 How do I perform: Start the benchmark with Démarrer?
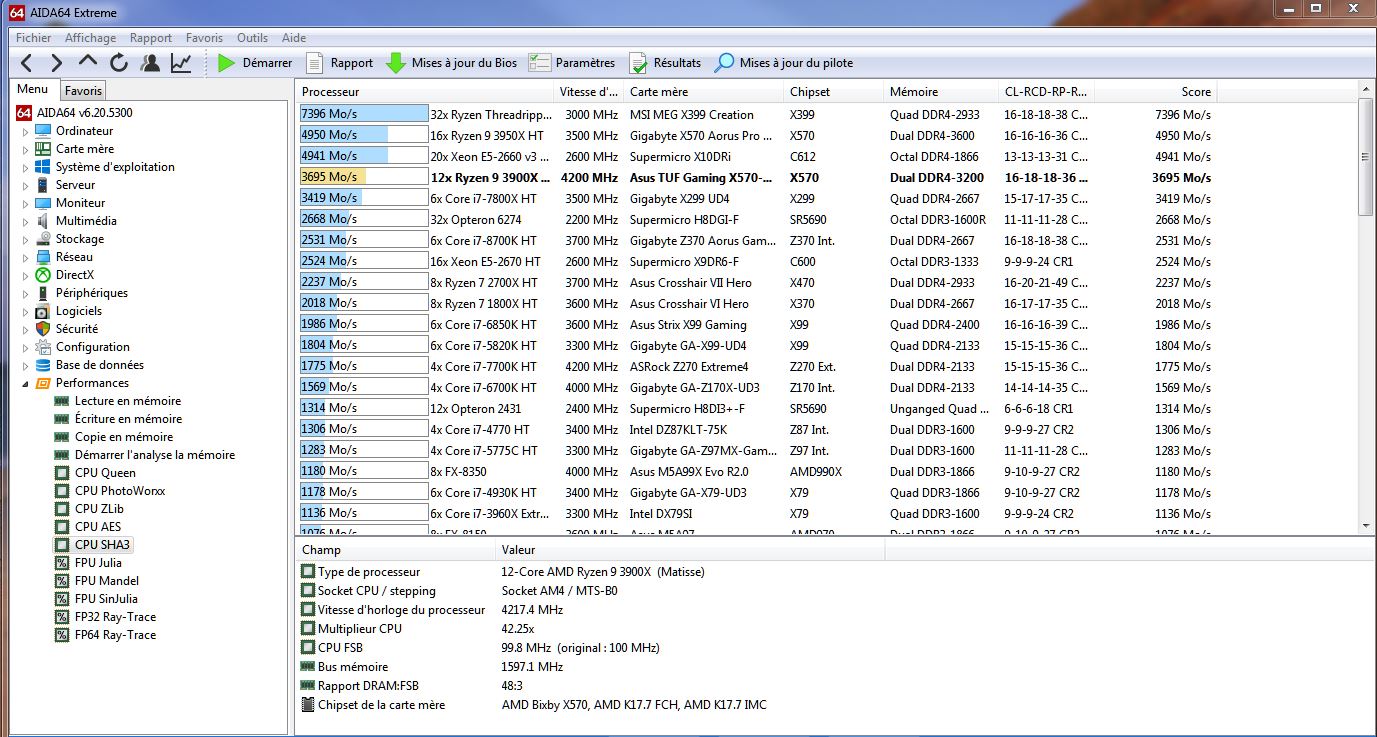click(x=255, y=63)
